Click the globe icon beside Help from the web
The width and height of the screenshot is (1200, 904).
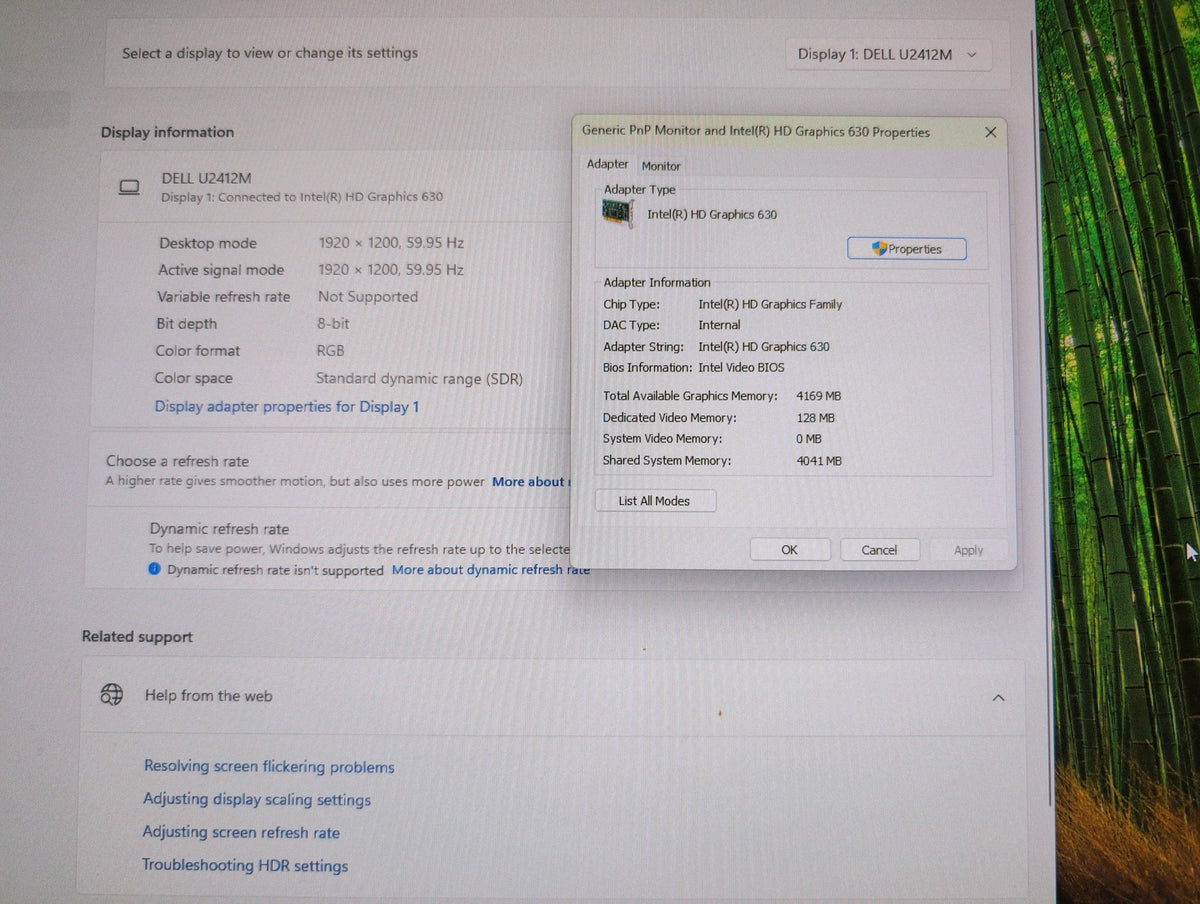tap(111, 695)
